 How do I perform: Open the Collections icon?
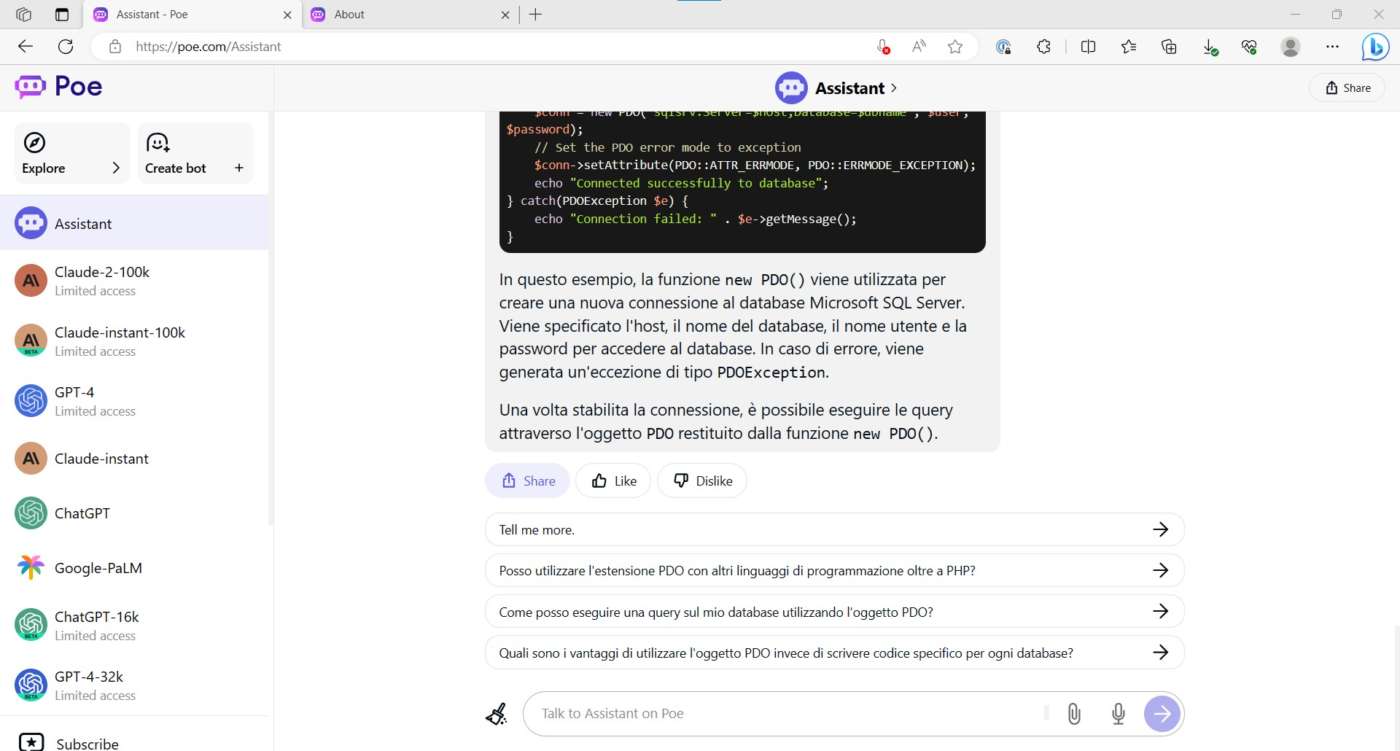1169,46
